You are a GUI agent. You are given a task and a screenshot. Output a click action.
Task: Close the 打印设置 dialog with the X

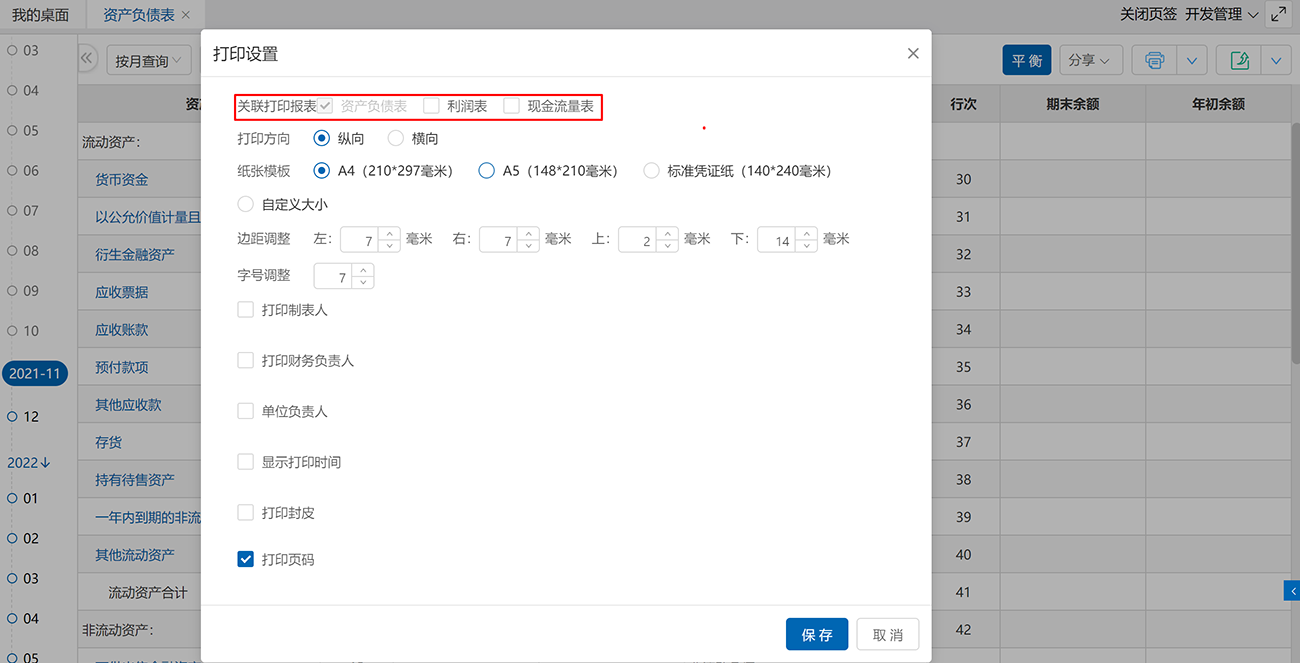[x=912, y=54]
